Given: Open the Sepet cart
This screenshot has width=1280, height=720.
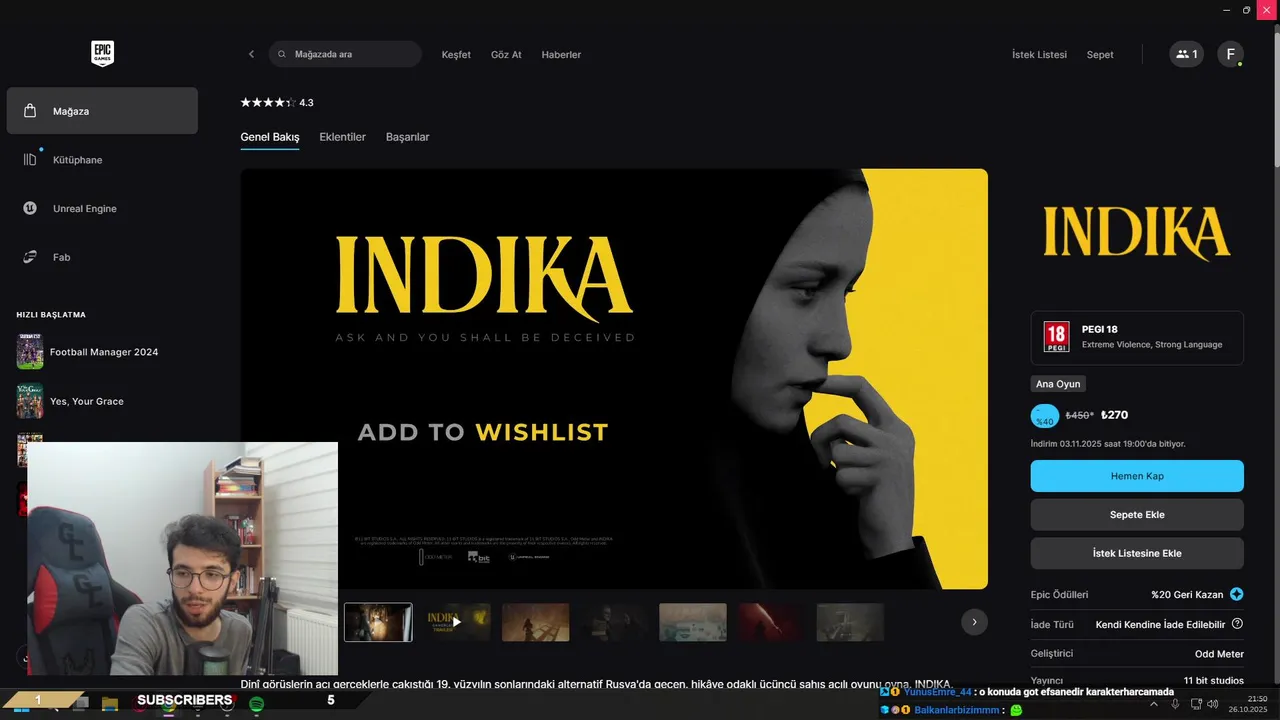Looking at the screenshot, I should (x=1100, y=55).
